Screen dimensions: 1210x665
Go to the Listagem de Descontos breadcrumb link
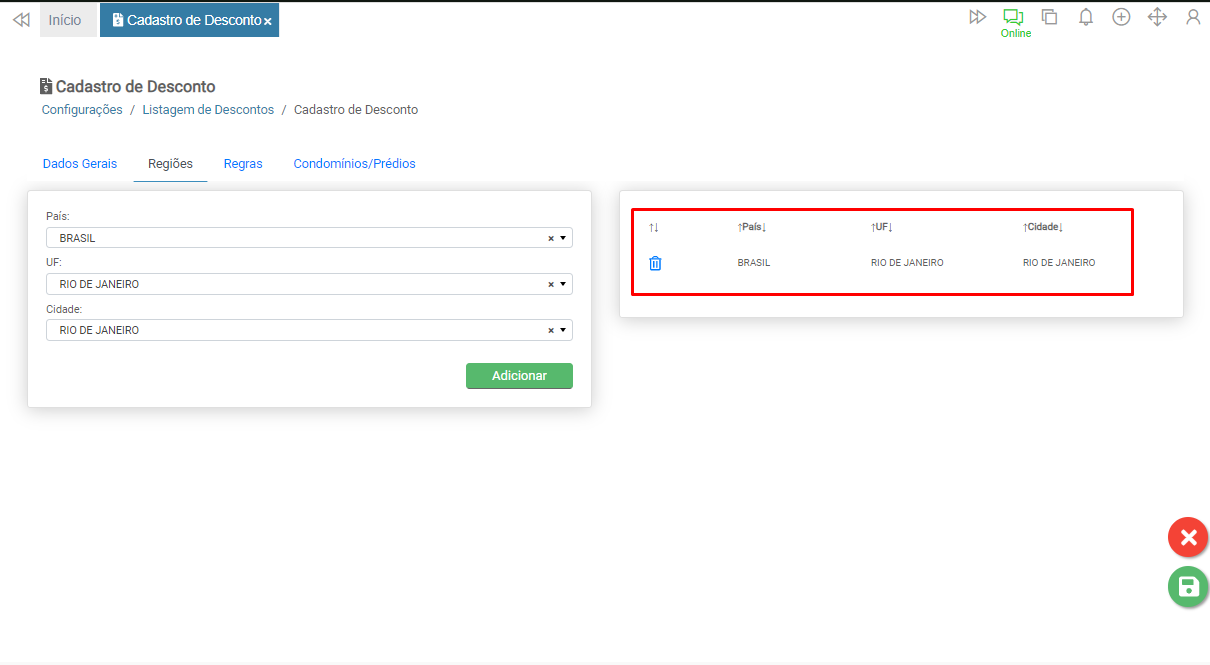[208, 110]
